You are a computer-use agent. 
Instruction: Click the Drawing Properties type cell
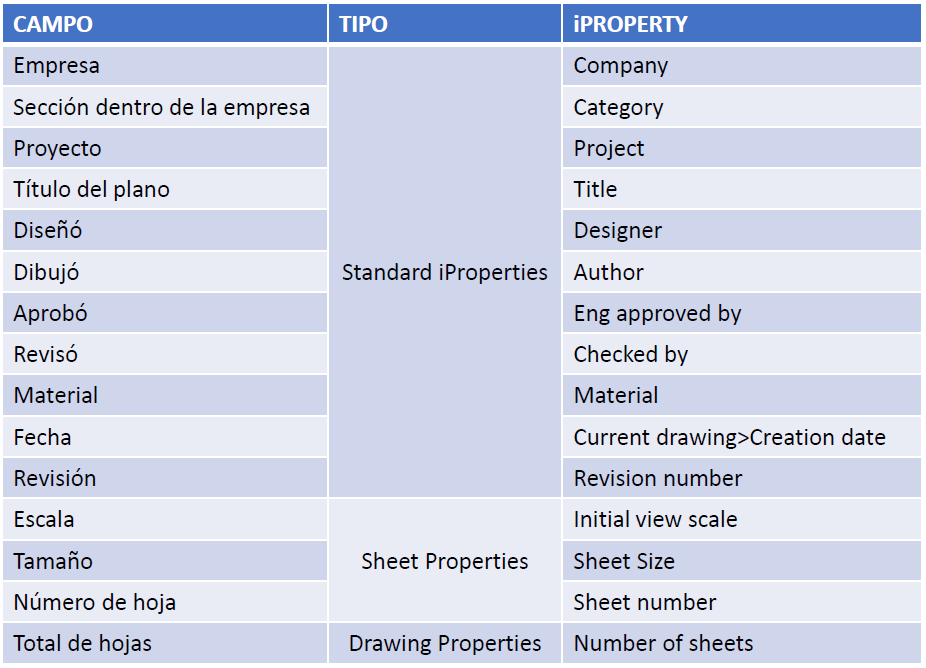[x=444, y=643]
